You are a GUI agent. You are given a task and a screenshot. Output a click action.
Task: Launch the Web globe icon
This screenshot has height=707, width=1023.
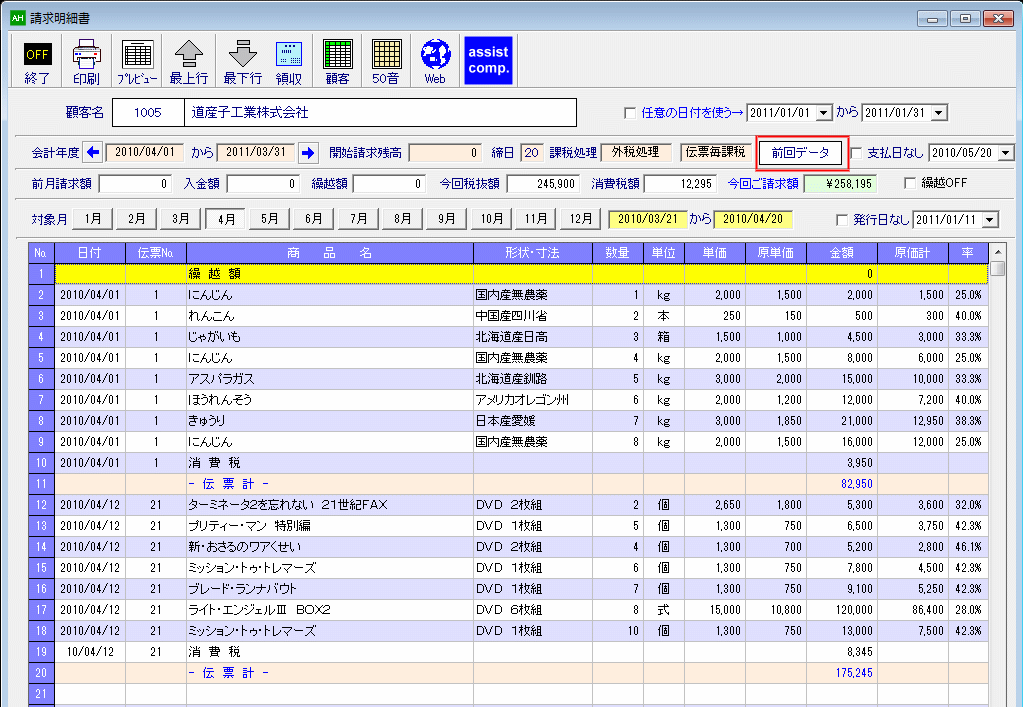click(435, 59)
